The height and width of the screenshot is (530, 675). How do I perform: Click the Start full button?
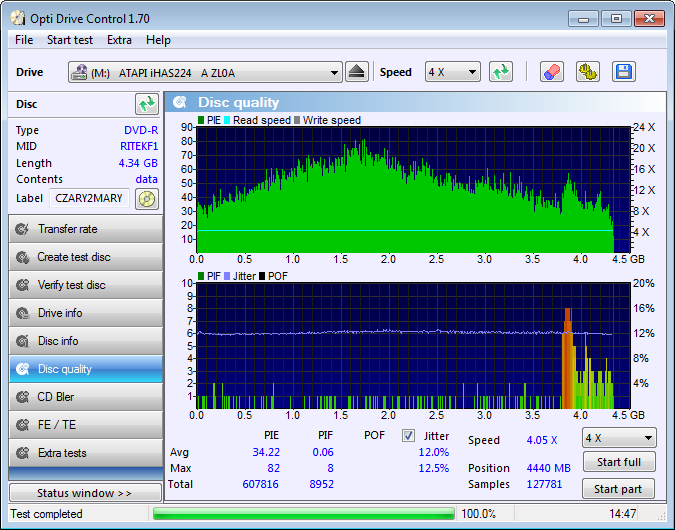coord(619,462)
